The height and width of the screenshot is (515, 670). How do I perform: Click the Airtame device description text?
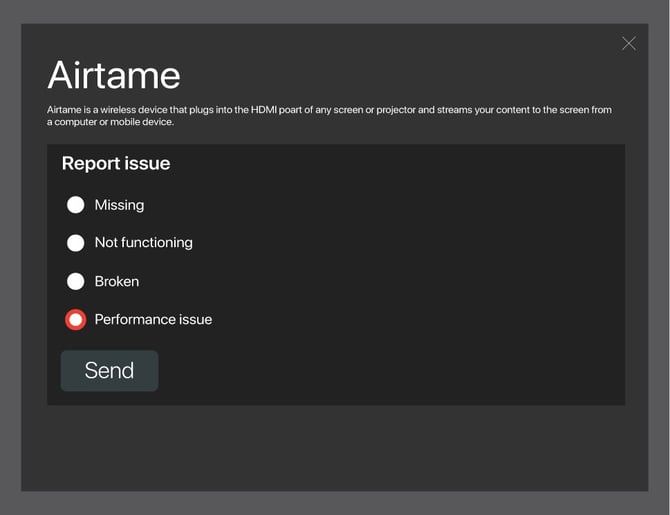tap(329, 116)
